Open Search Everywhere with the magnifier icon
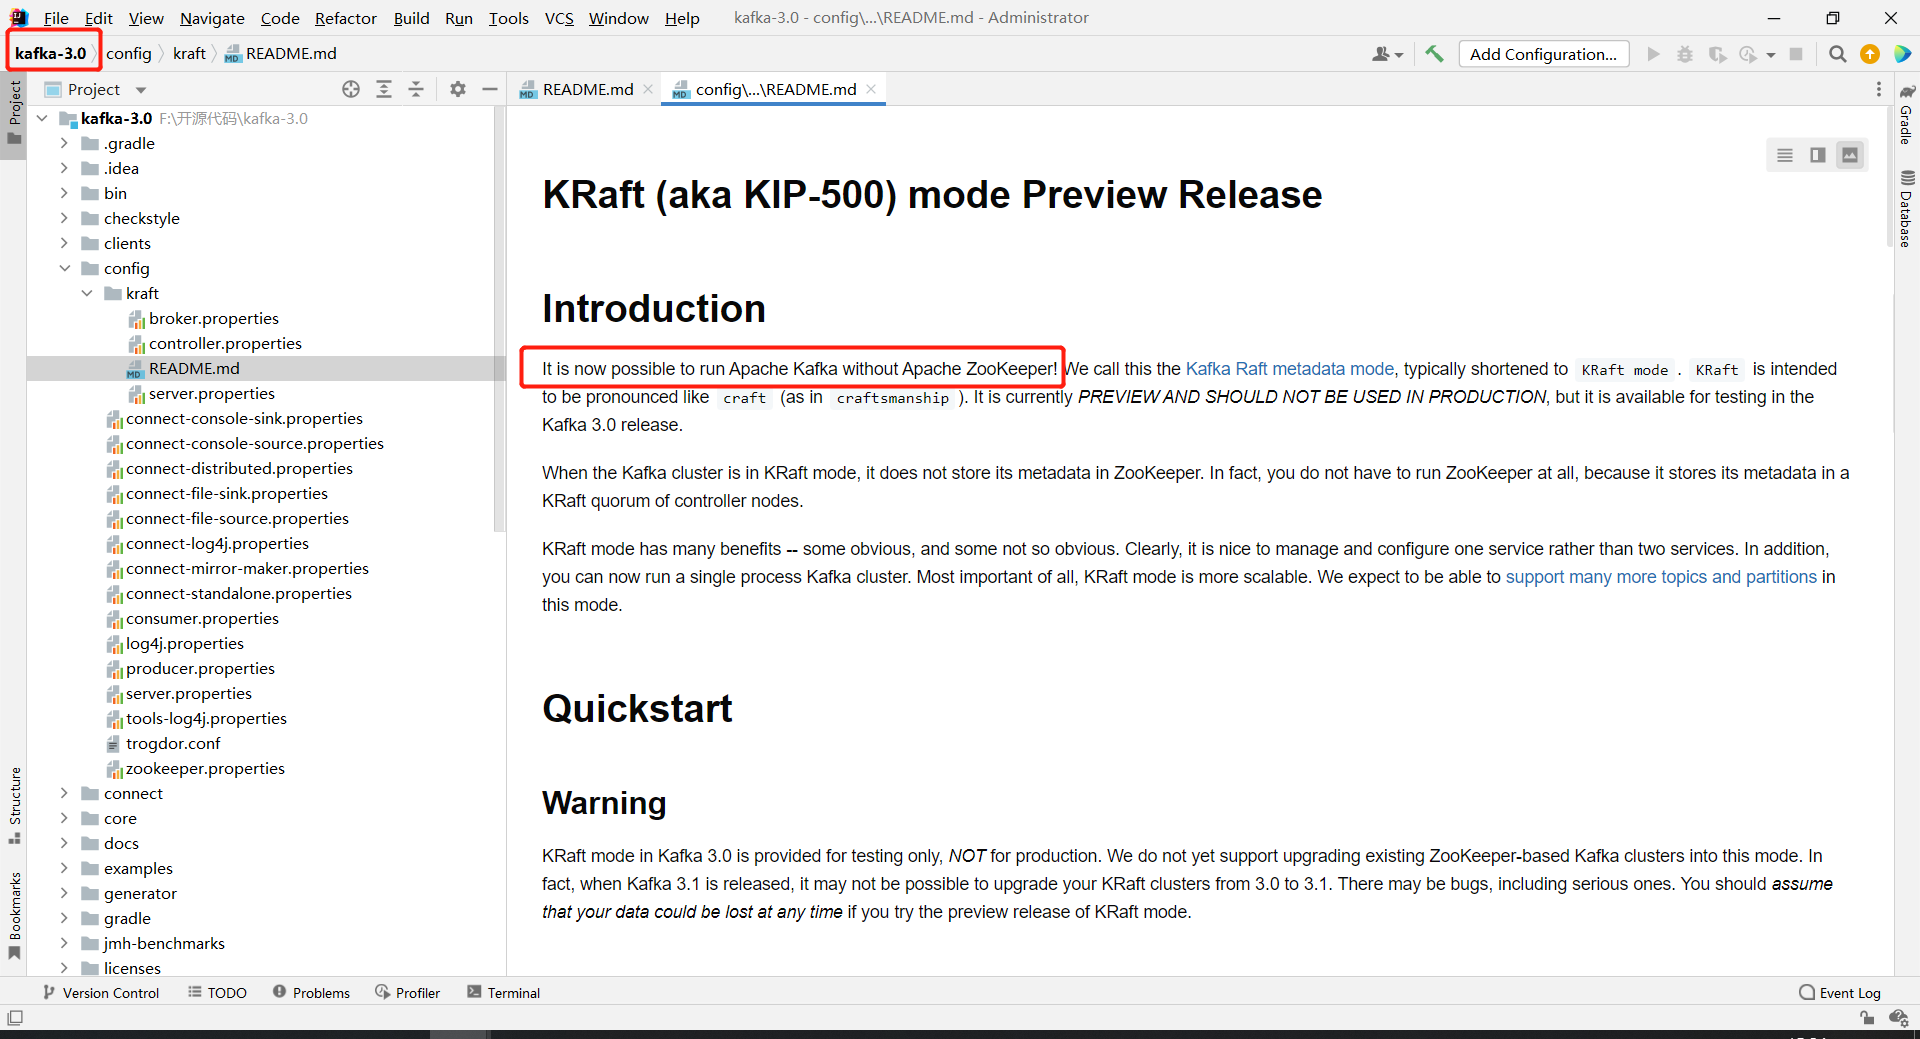Viewport: 1920px width, 1039px height. (x=1837, y=54)
